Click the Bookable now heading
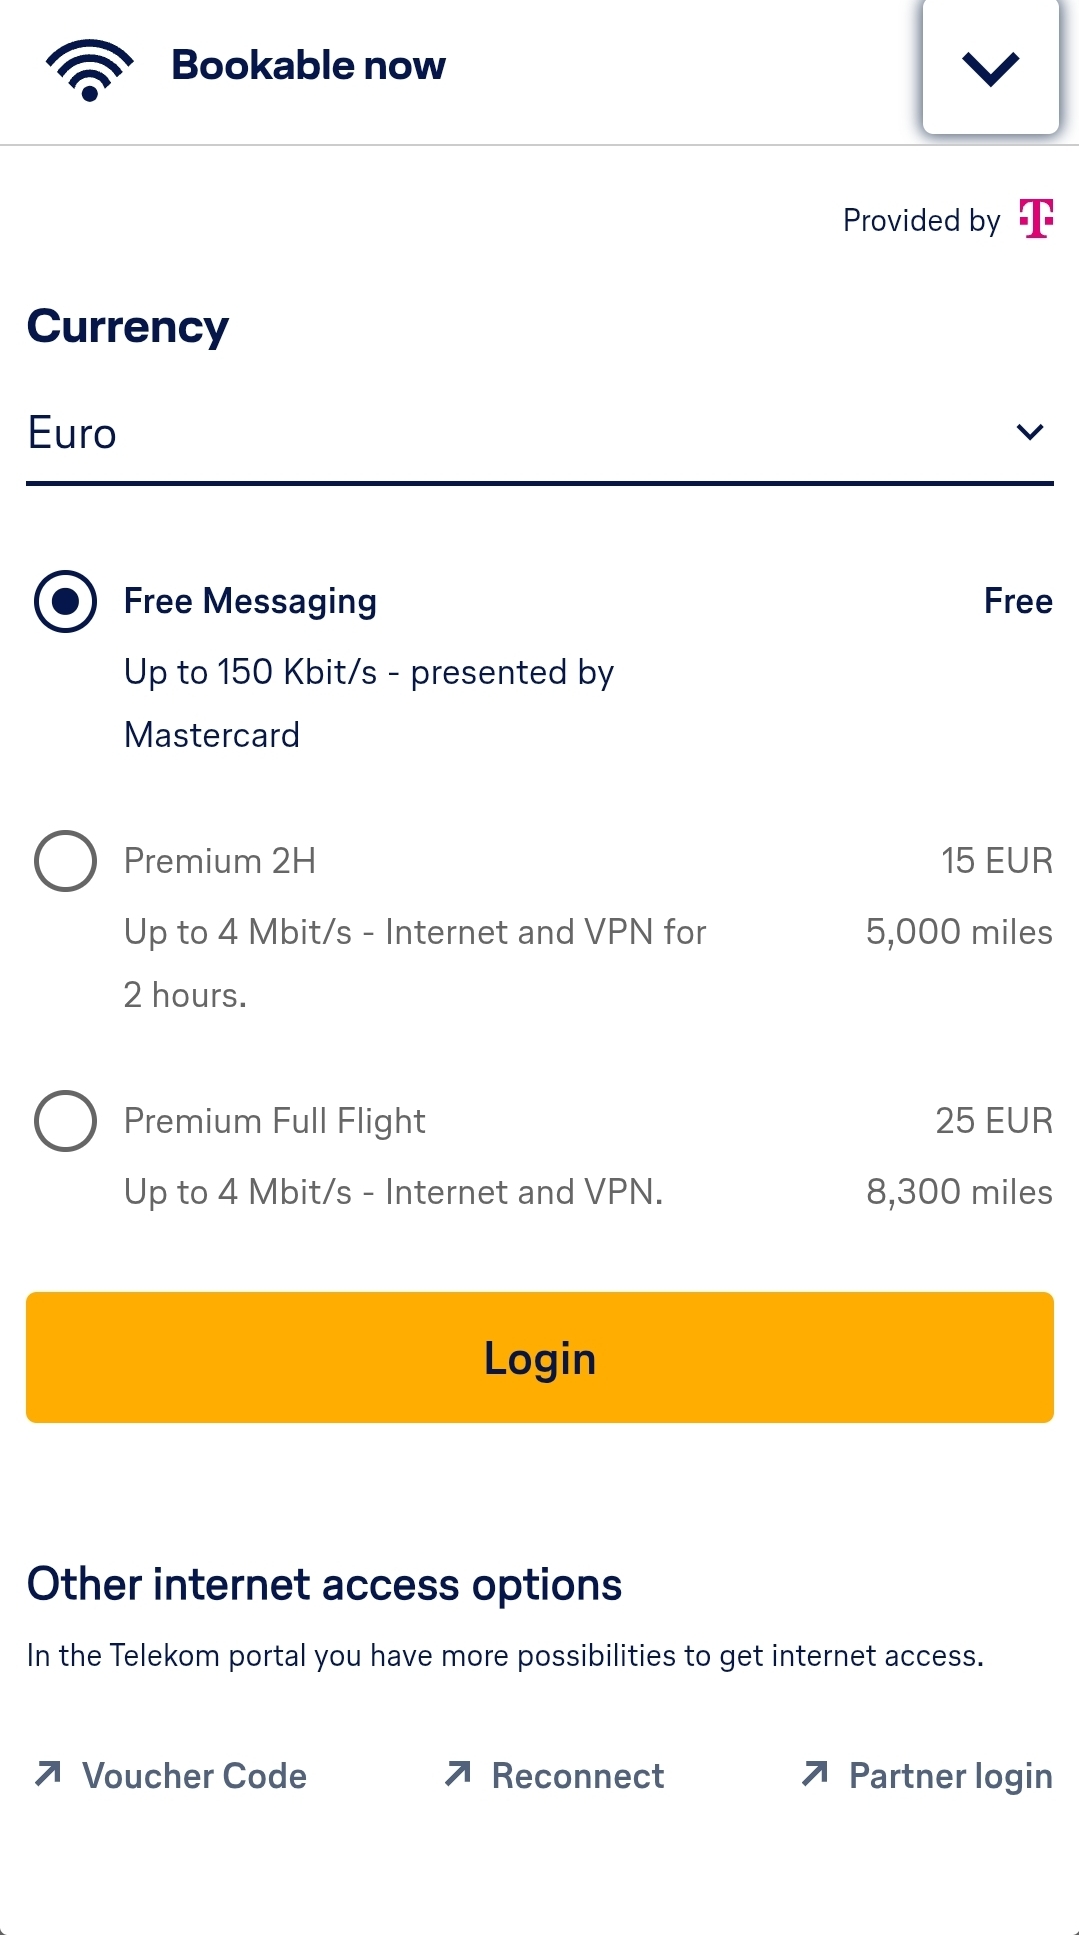 coord(308,66)
